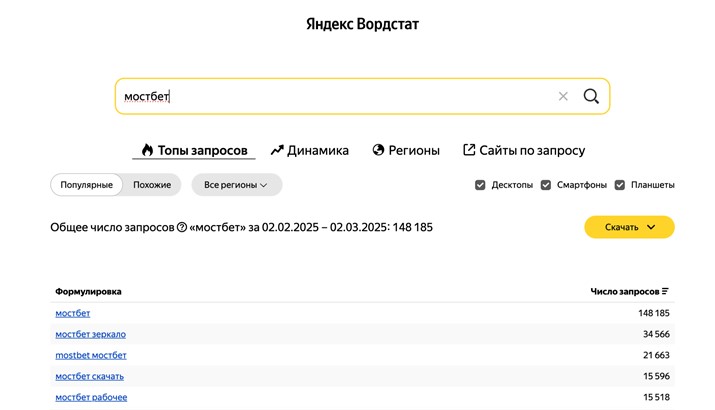
Task: Open the мостбет query link
Action: coord(73,313)
